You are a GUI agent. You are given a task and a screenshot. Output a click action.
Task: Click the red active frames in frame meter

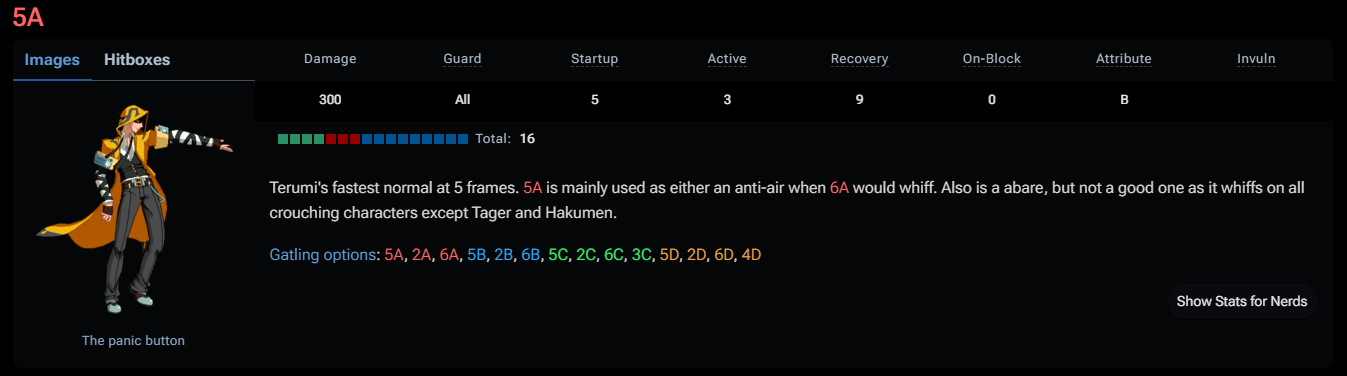click(343, 139)
